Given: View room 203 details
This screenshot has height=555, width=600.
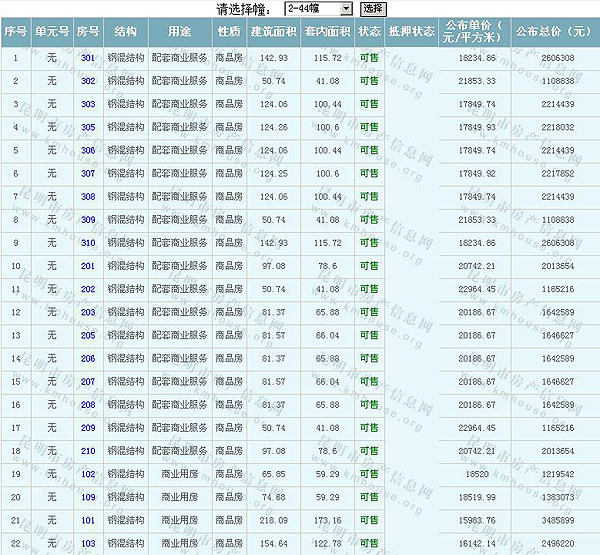Looking at the screenshot, I should (x=88, y=312).
